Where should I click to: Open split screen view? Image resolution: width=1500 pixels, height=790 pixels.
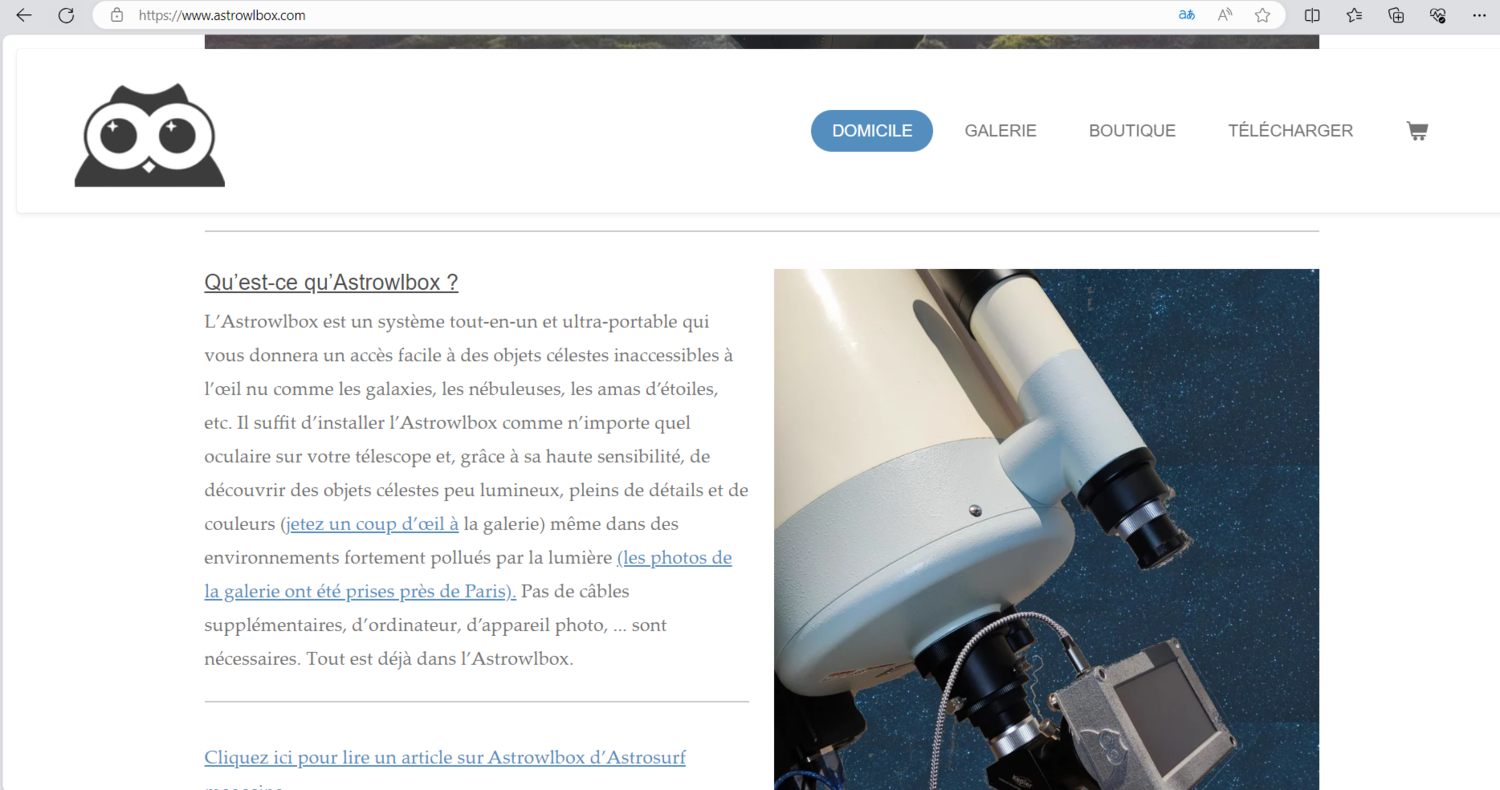tap(1313, 15)
